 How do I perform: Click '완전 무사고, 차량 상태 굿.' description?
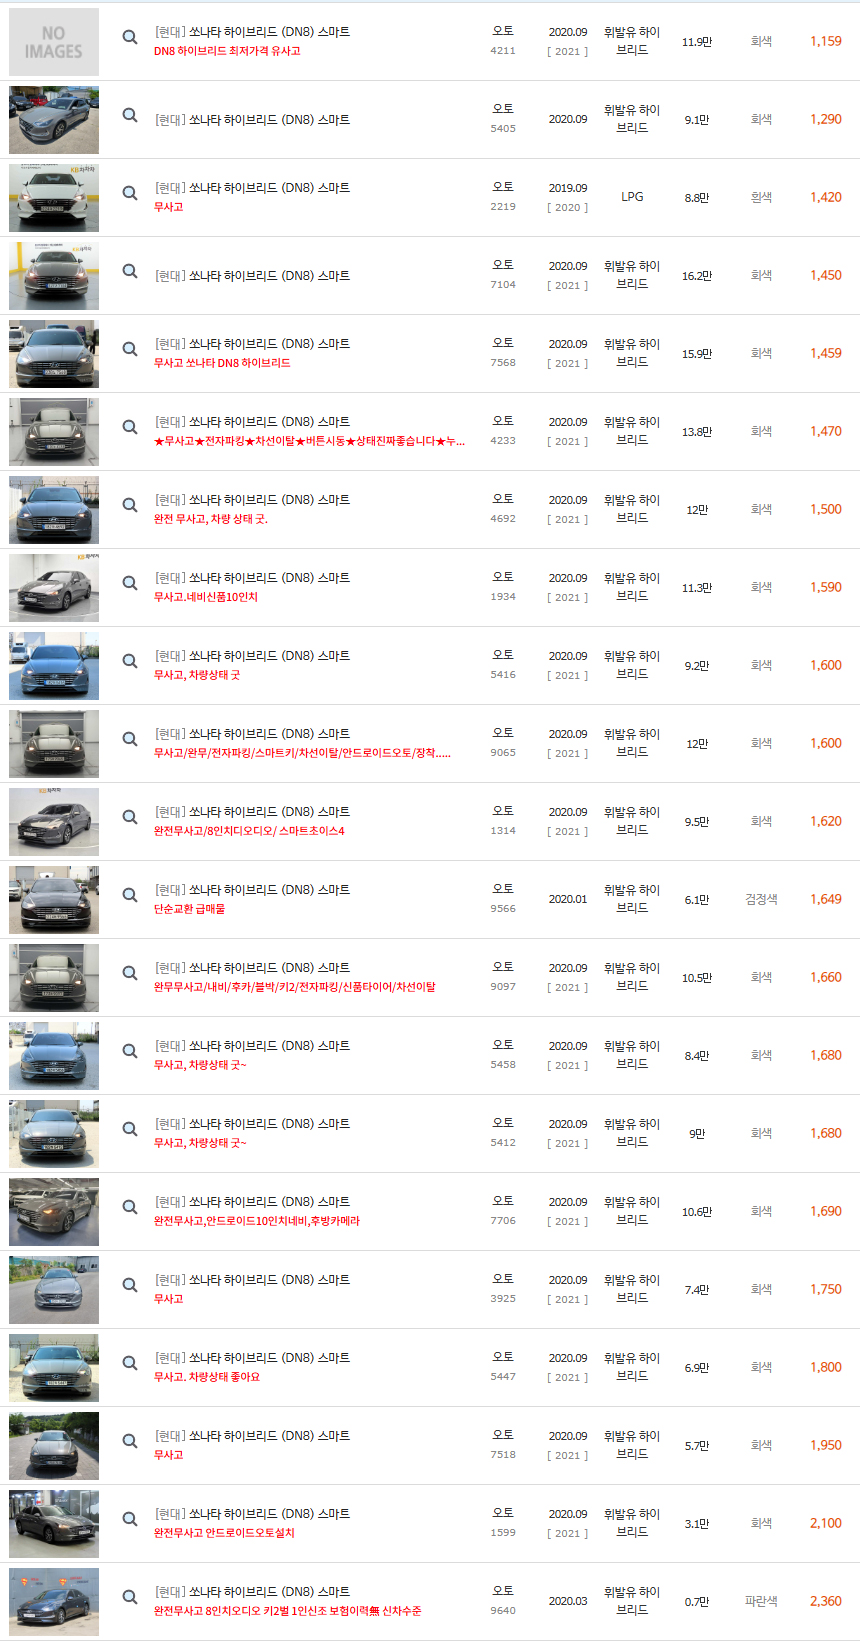[x=211, y=519]
